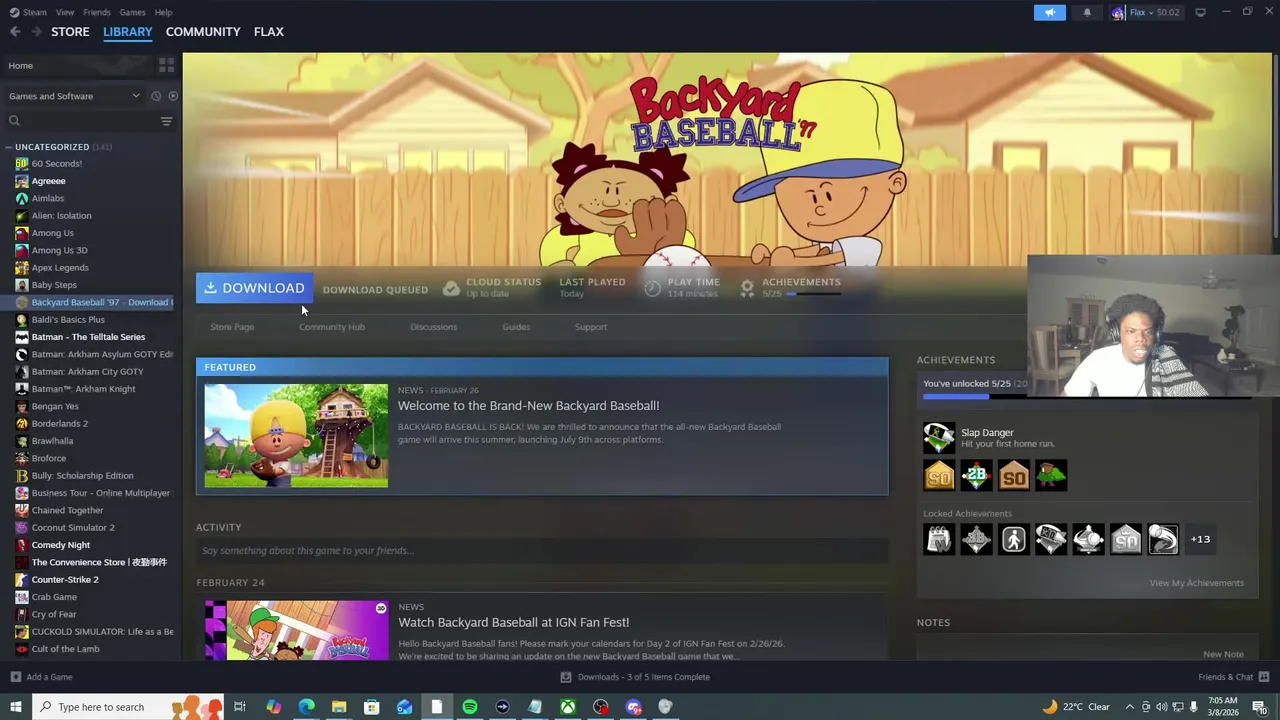Select Among Us 3D in the game list
The height and width of the screenshot is (720, 1280).
coord(59,250)
